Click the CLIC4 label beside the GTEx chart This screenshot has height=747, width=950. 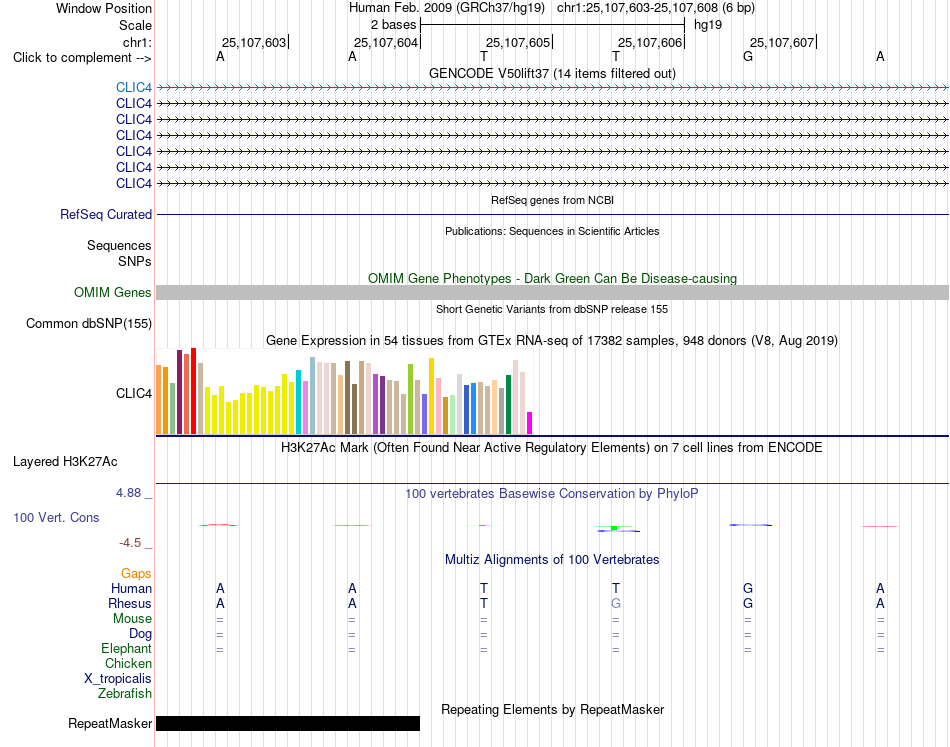click(134, 394)
